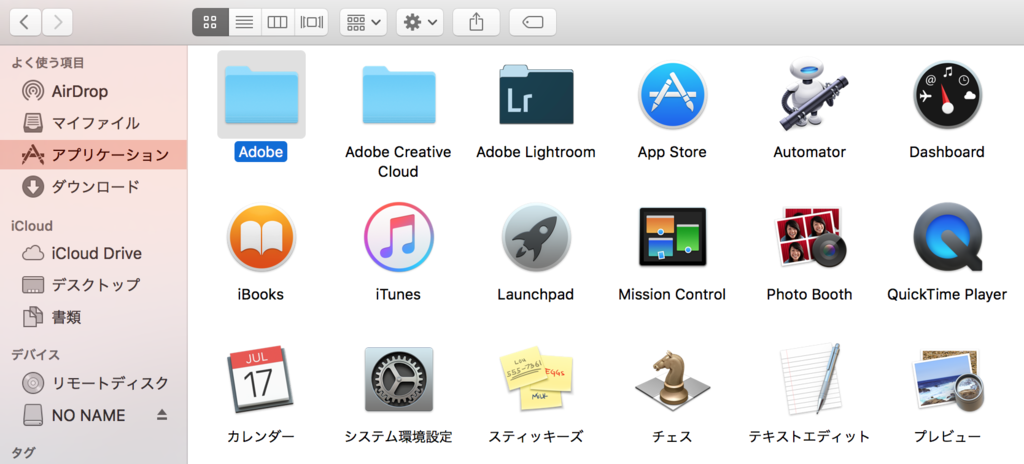Screen dimensions: 1024x464
Task: Click the テキストエディット name label
Action: pyautogui.click(x=809, y=437)
